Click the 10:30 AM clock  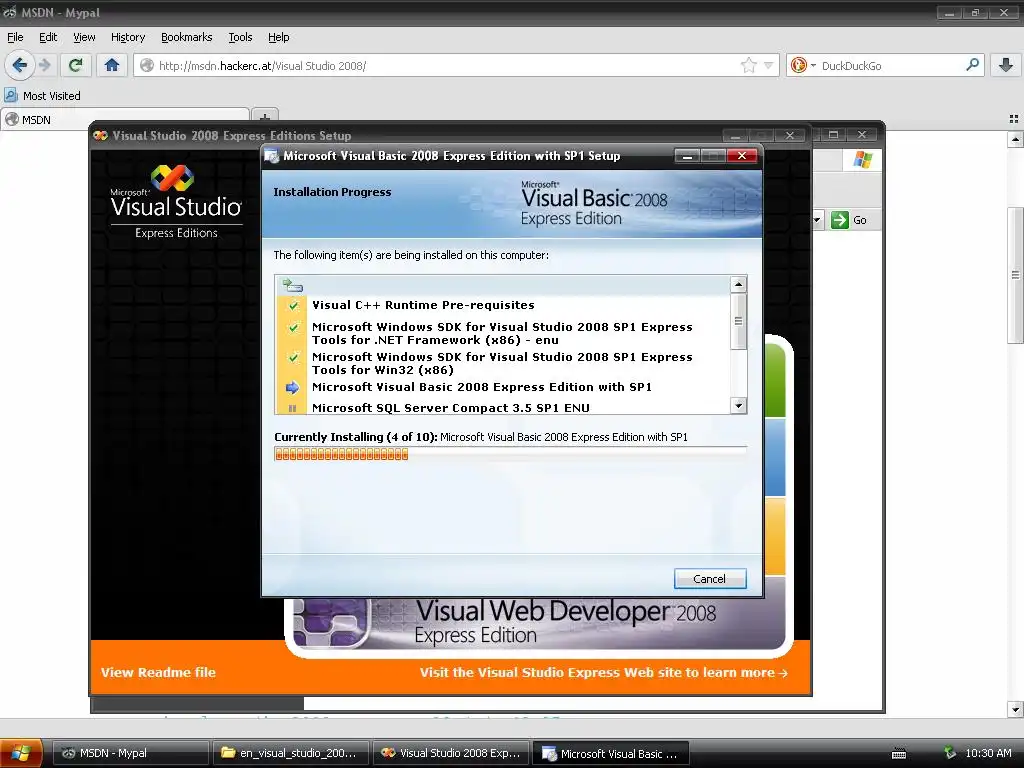point(988,753)
